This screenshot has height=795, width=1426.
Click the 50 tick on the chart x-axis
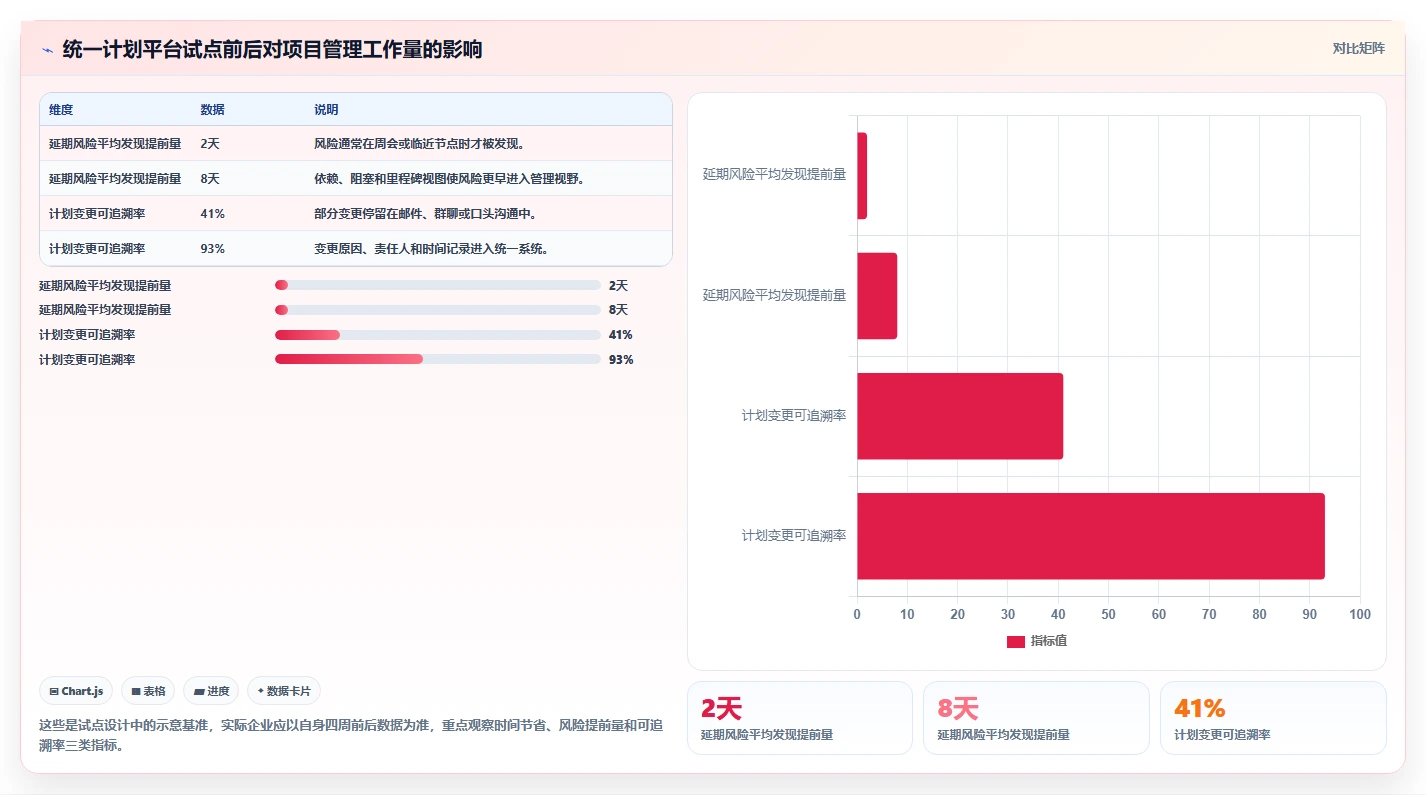(x=1108, y=614)
